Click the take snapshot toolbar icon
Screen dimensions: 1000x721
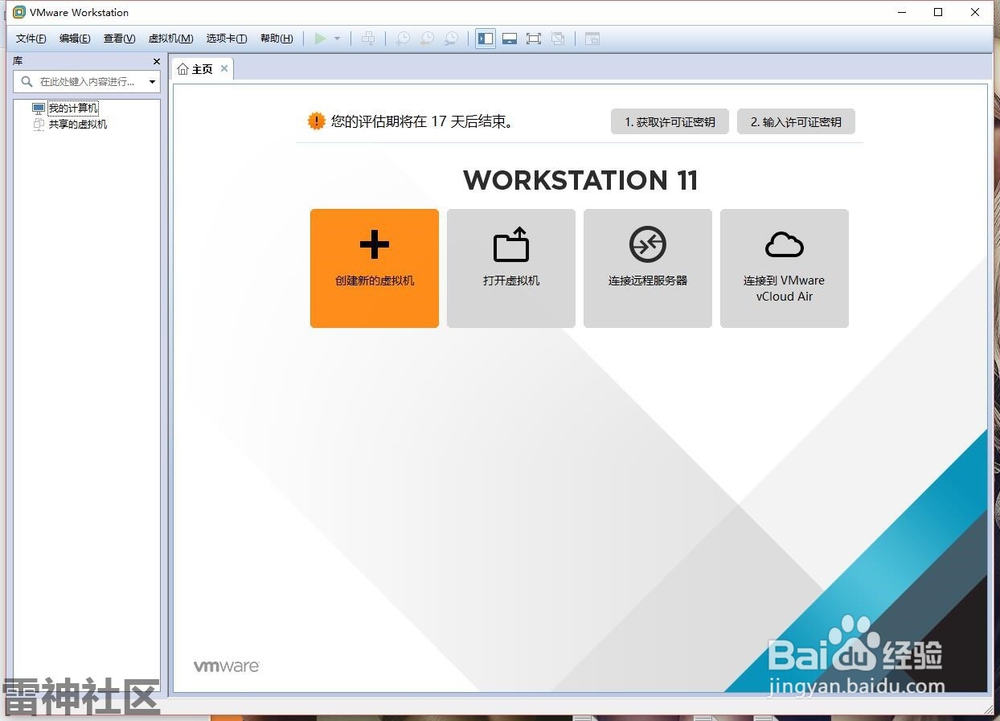(402, 39)
